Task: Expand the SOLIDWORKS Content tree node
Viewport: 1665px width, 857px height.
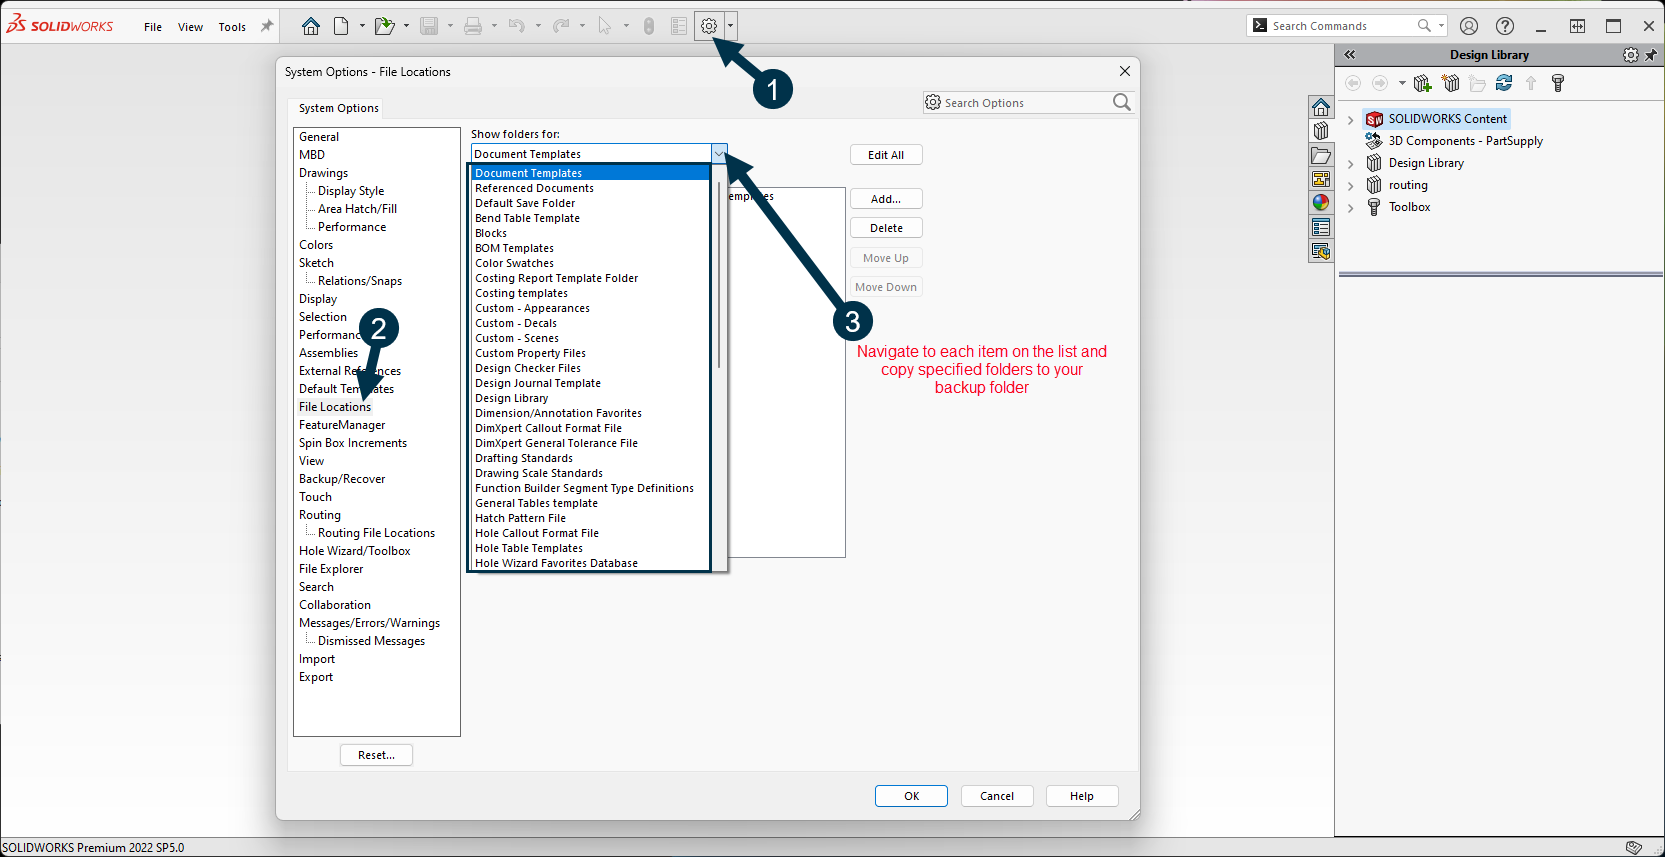Action: (x=1351, y=119)
